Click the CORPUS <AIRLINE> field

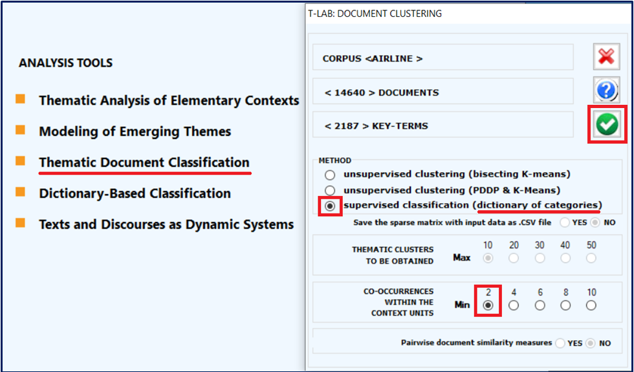[x=443, y=57]
